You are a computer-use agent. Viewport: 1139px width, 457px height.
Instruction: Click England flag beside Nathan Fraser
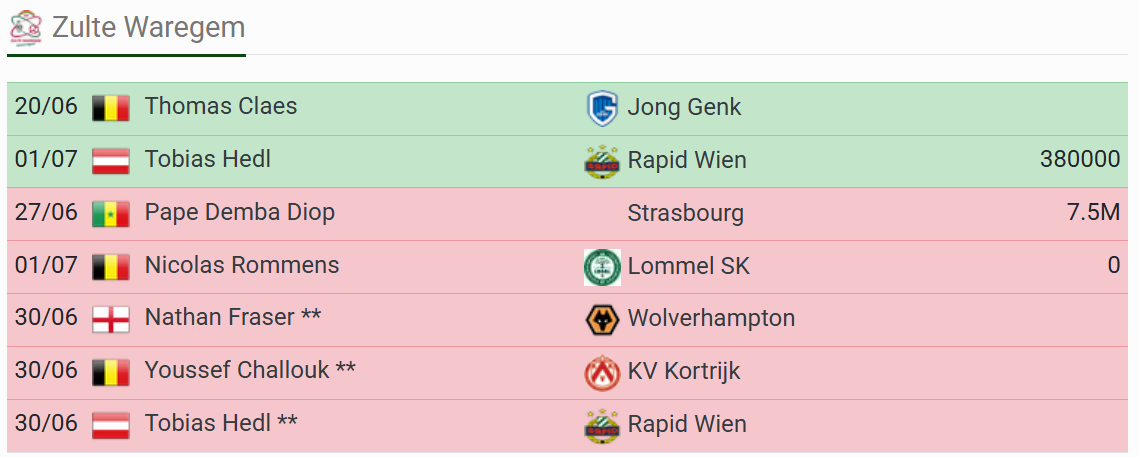coord(110,320)
